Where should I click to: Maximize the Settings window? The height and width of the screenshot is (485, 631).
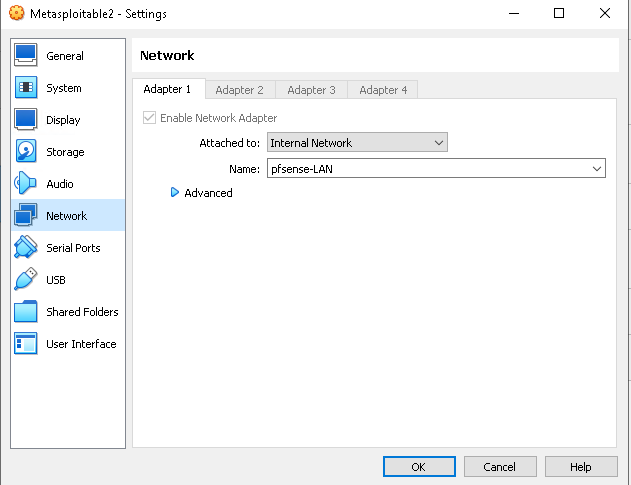point(559,13)
